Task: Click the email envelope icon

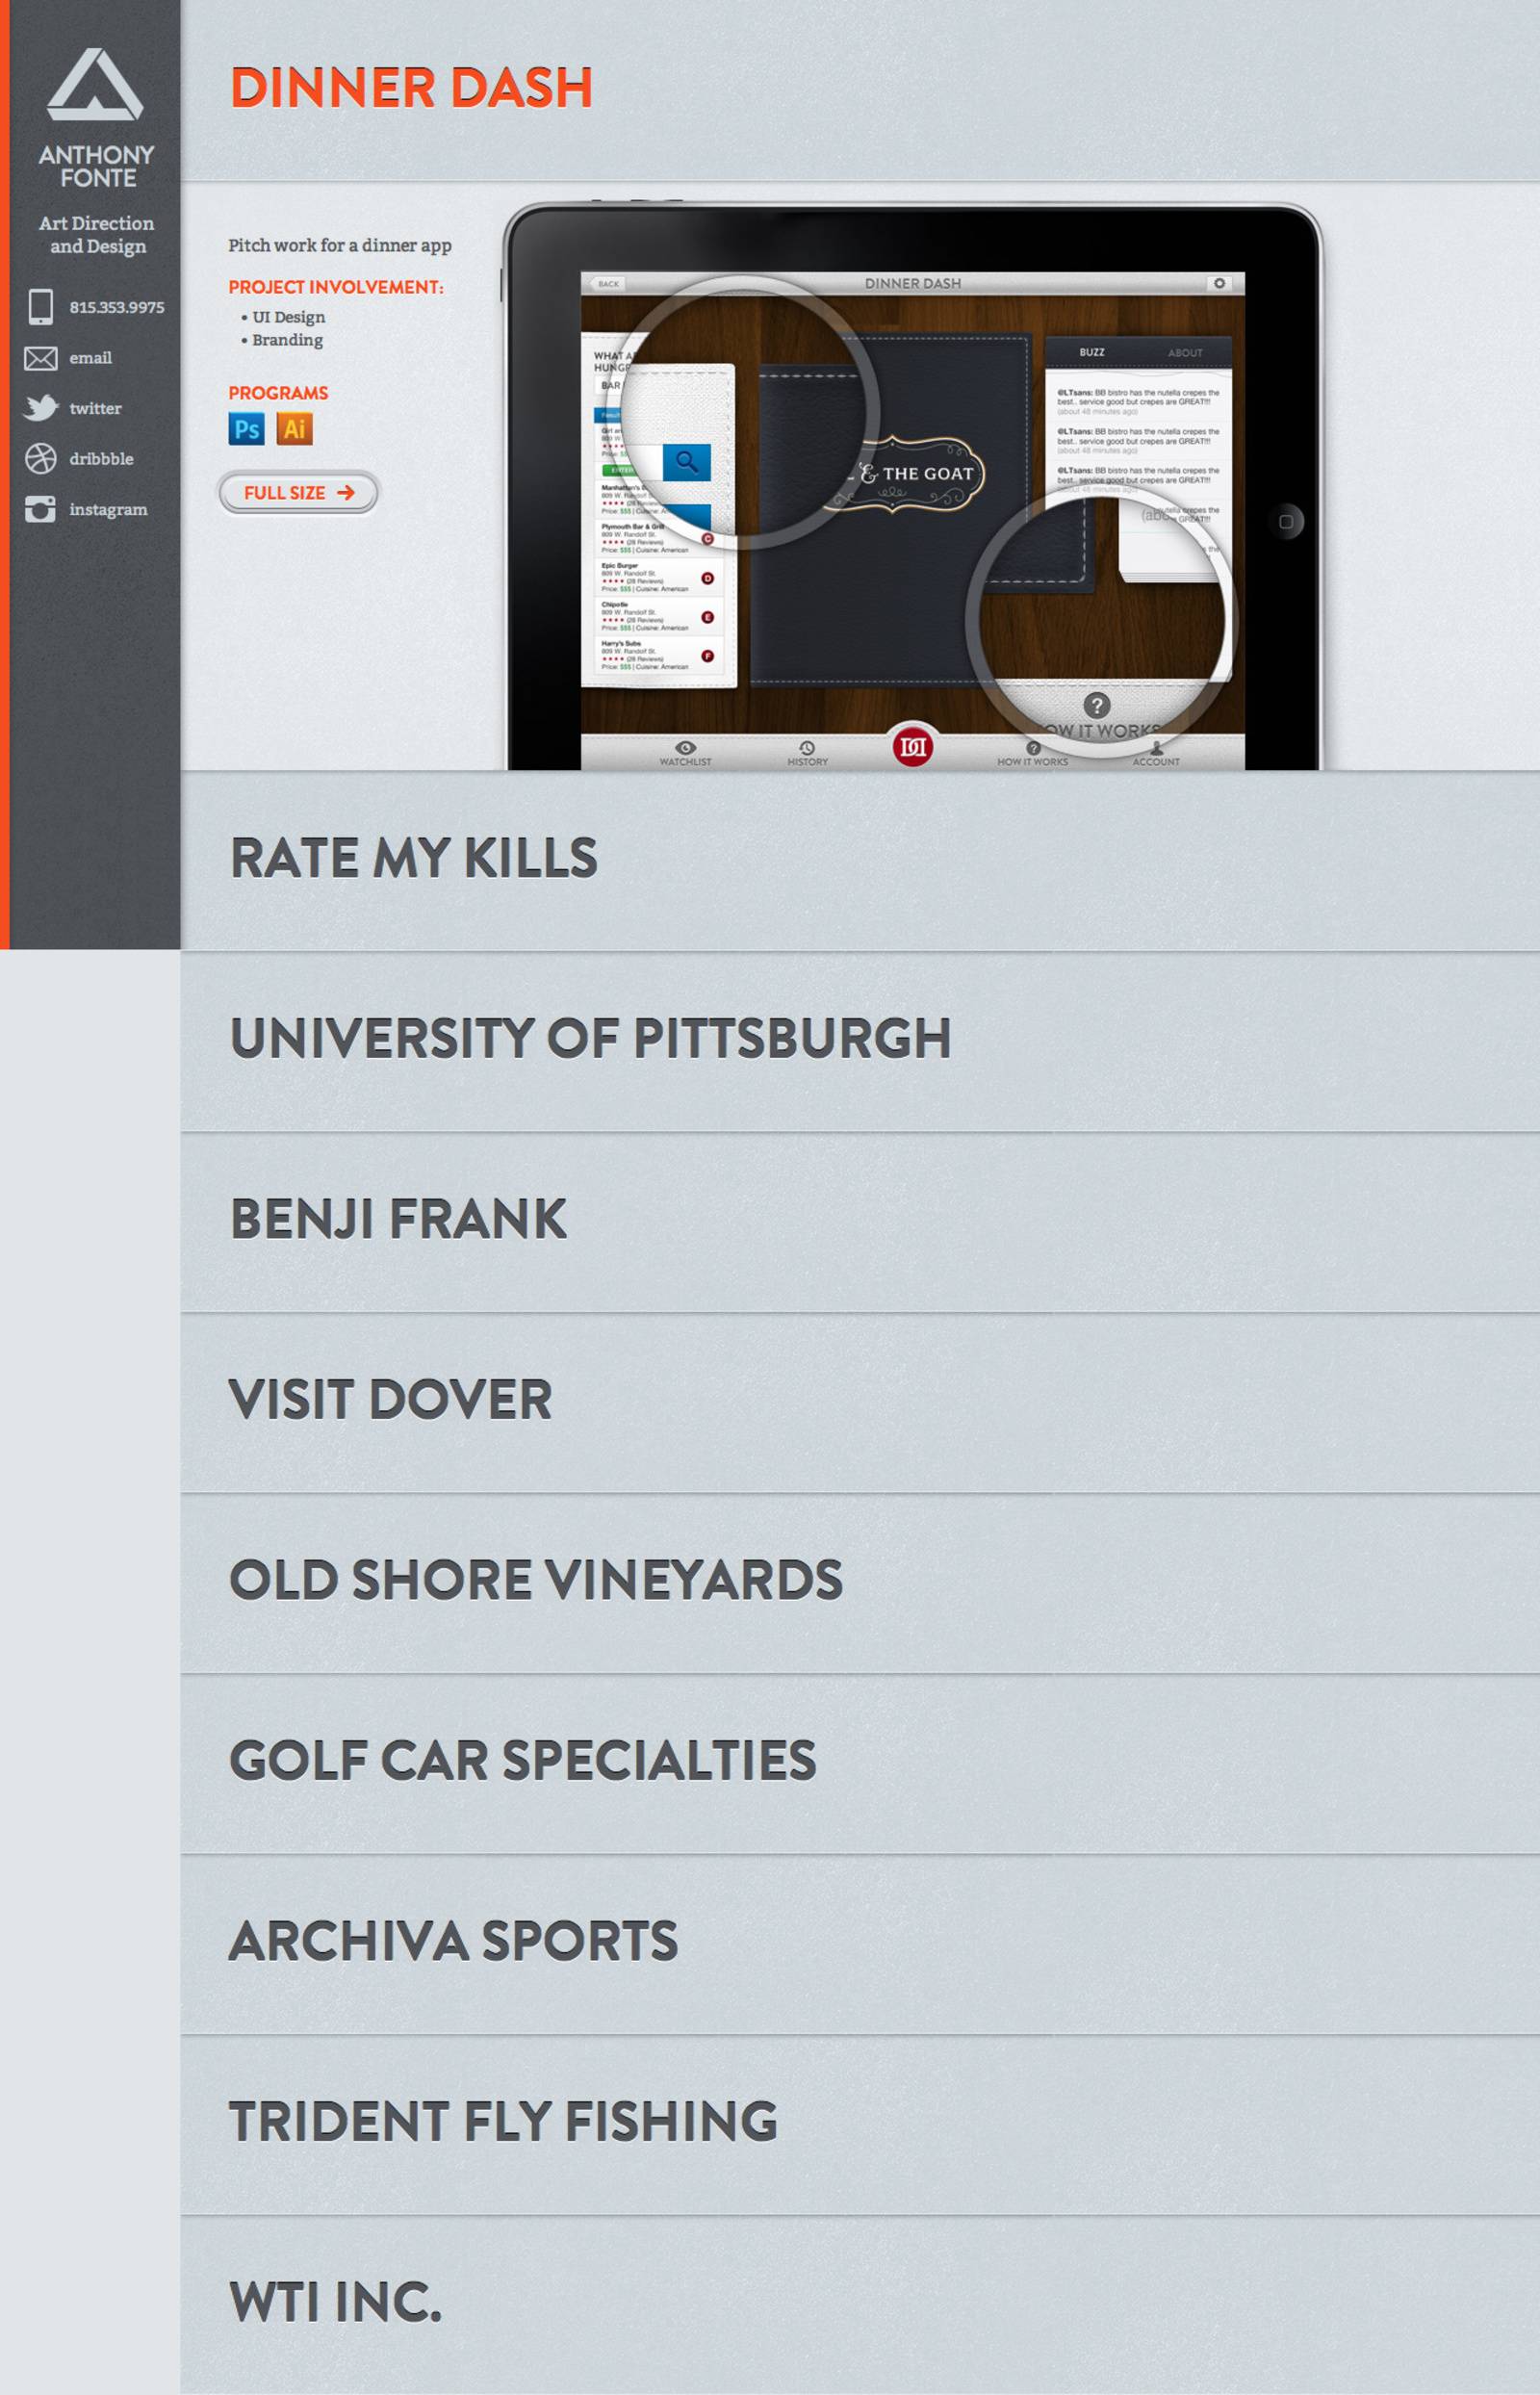Action: [40, 358]
